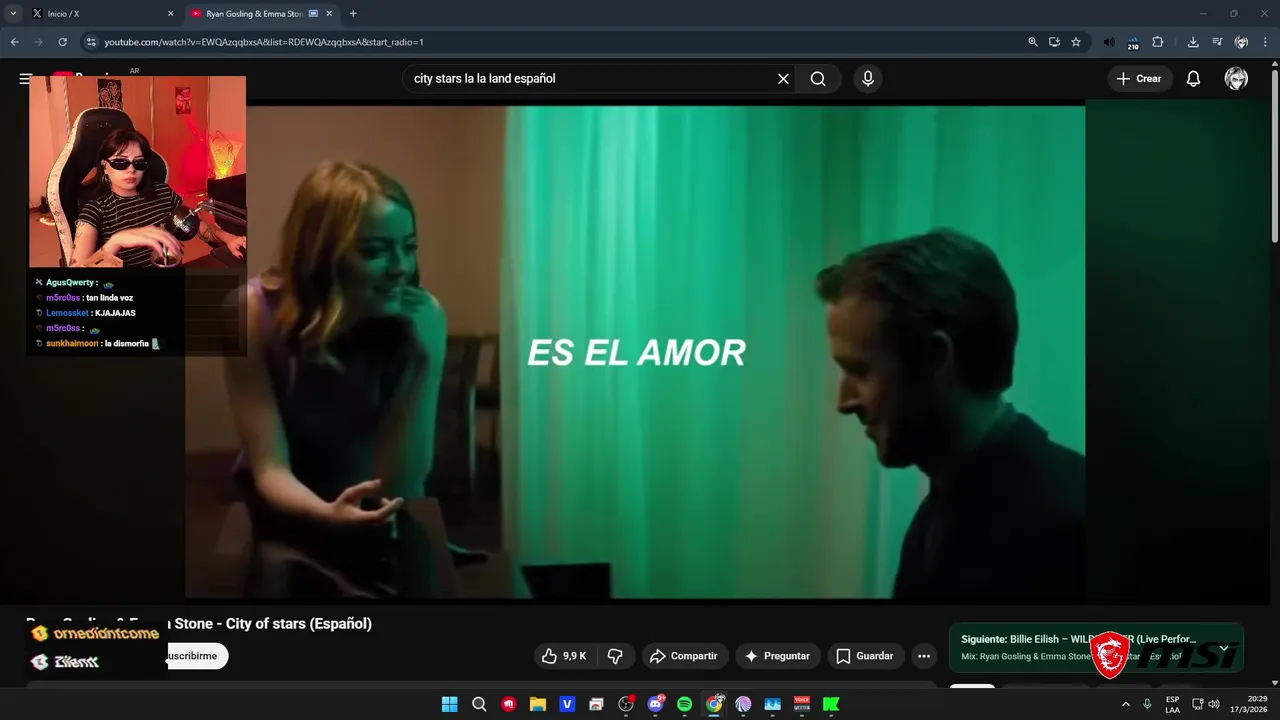The height and width of the screenshot is (720, 1280).
Task: Switch ESP LAA input language
Action: tap(1173, 704)
